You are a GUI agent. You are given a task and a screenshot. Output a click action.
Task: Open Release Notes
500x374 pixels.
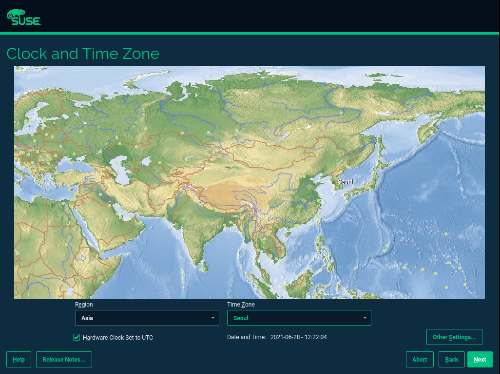tap(64, 360)
